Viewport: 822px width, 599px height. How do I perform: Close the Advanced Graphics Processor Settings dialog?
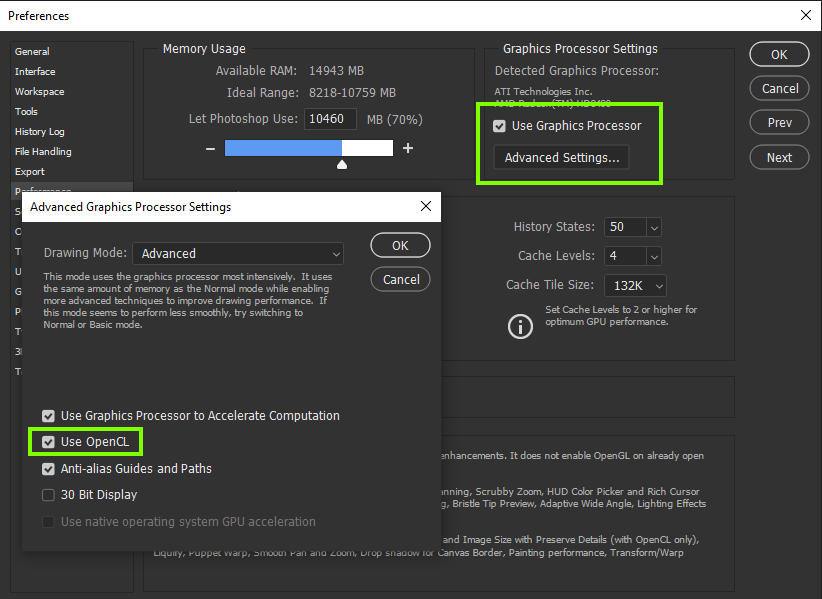click(x=426, y=206)
